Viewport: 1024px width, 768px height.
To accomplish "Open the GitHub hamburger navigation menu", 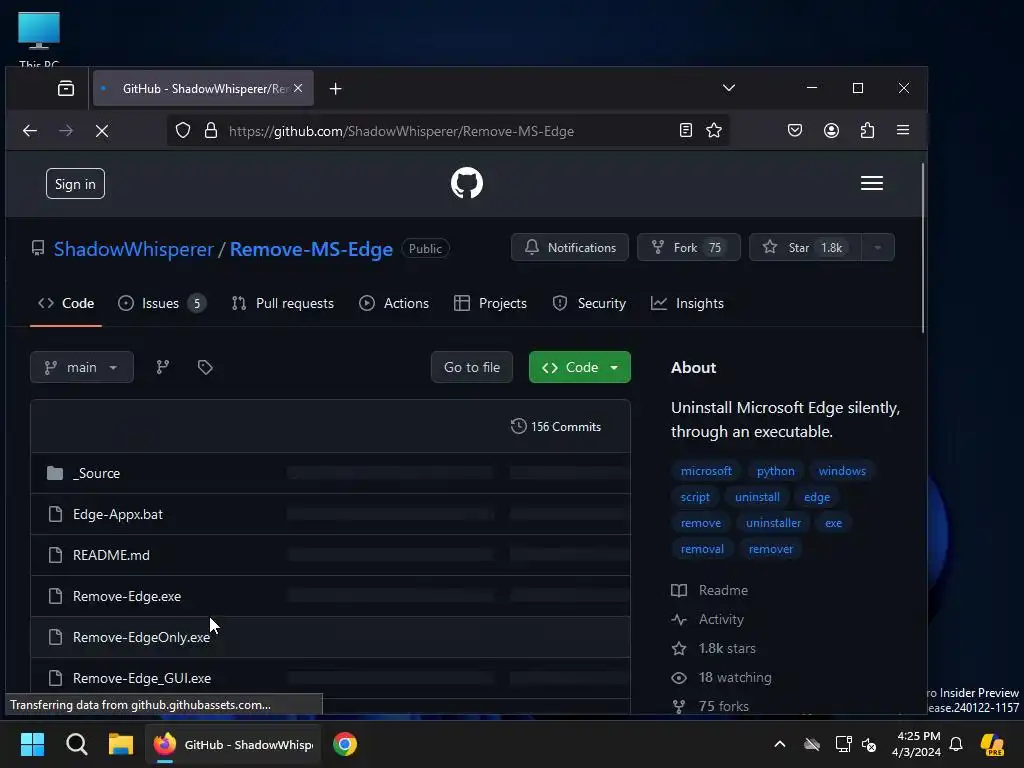I will coord(872,183).
